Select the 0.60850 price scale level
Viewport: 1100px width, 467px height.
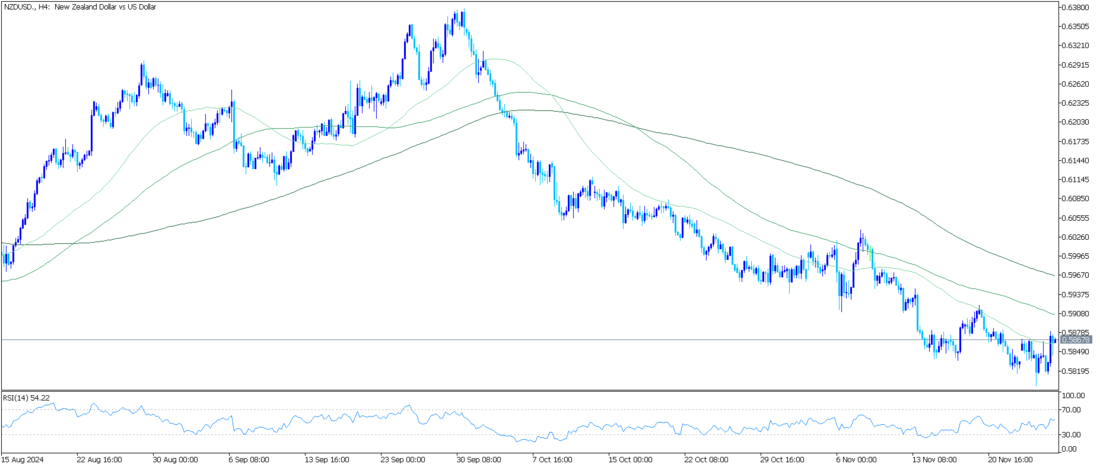coord(1075,198)
